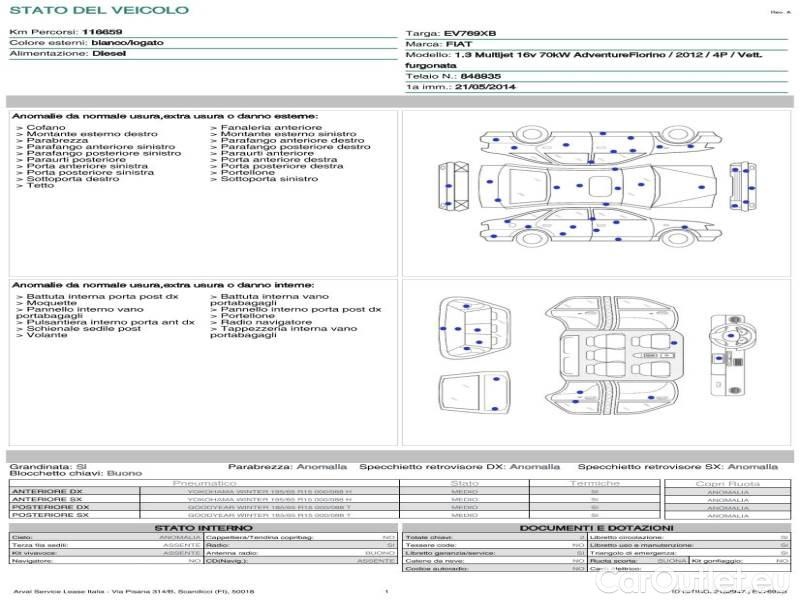Viewport: 800px width, 600px height.
Task: Click the top-down exterior car diagram
Action: pyautogui.click(x=596, y=184)
